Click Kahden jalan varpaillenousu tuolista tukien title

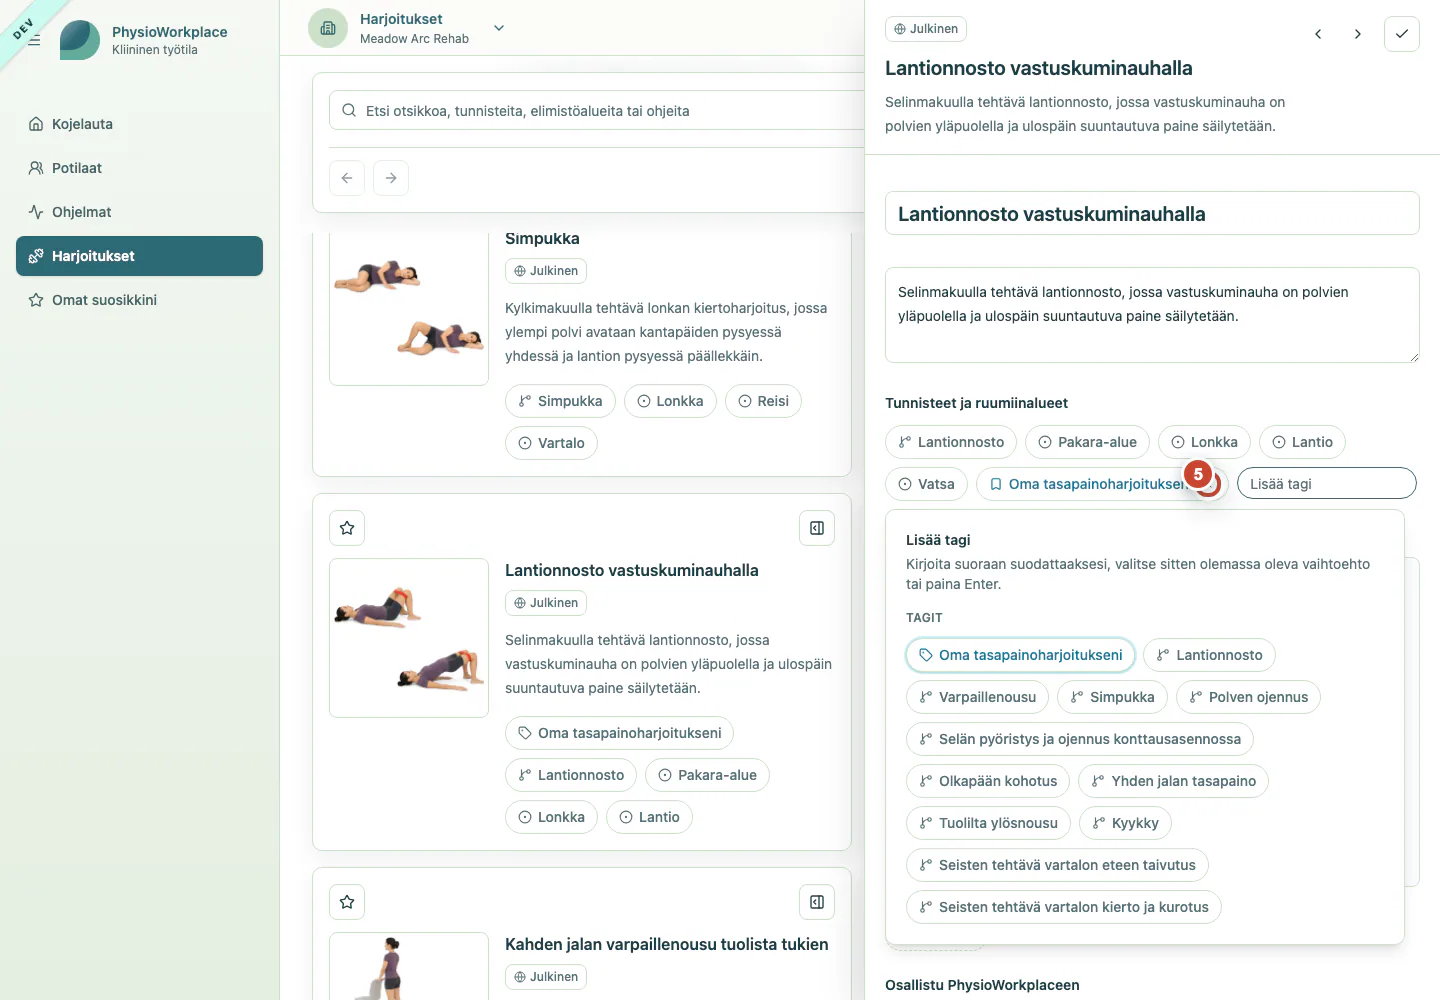(667, 944)
